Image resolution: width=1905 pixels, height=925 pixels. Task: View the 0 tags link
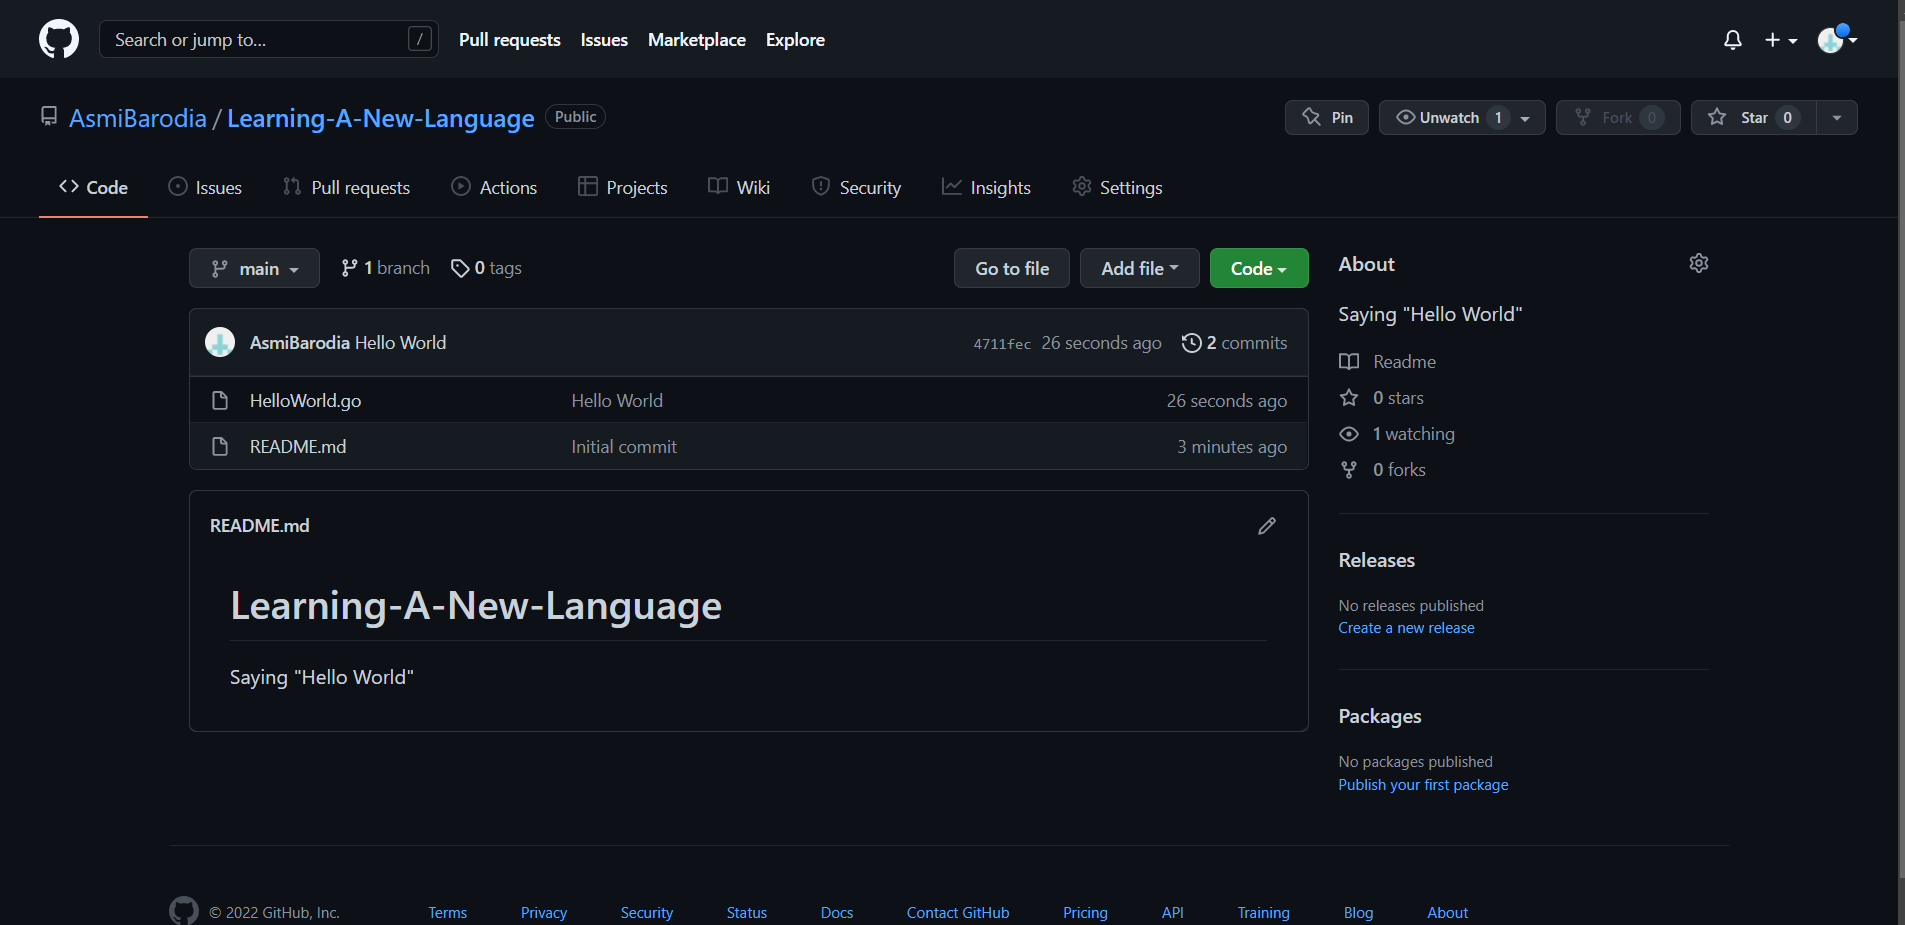tap(486, 268)
